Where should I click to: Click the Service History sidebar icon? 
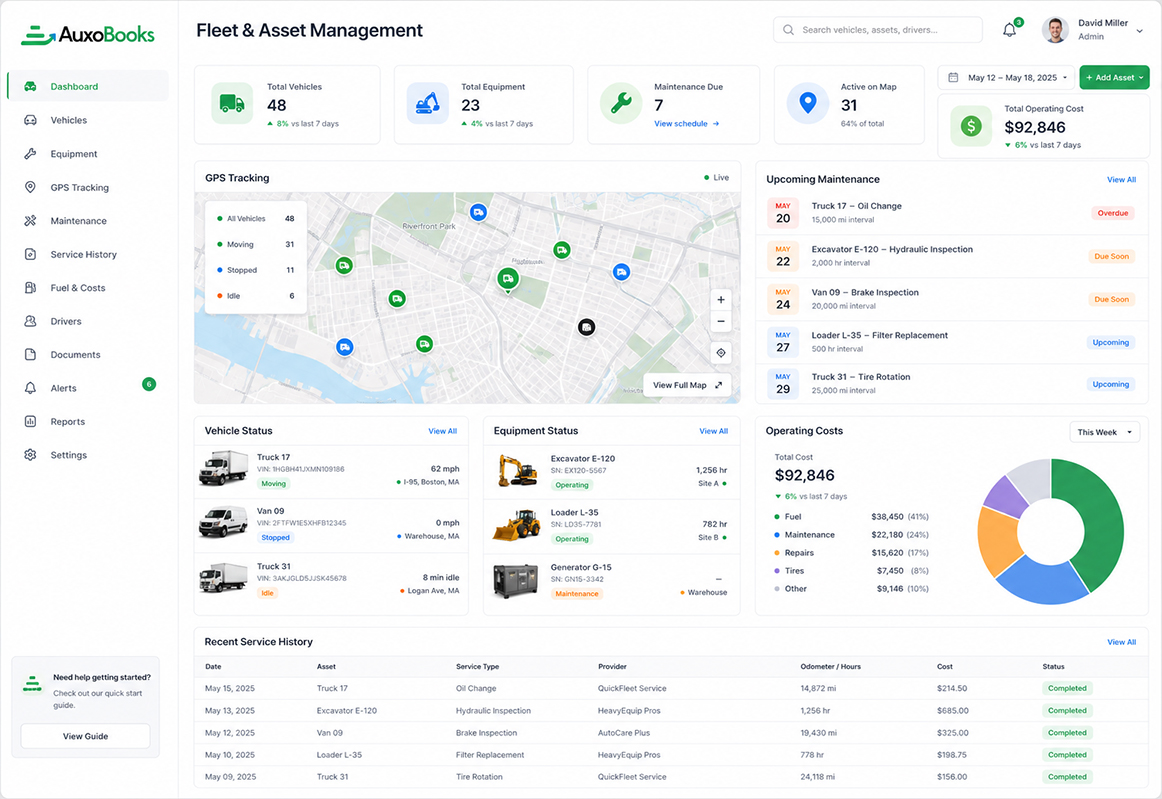pyautogui.click(x=30, y=254)
